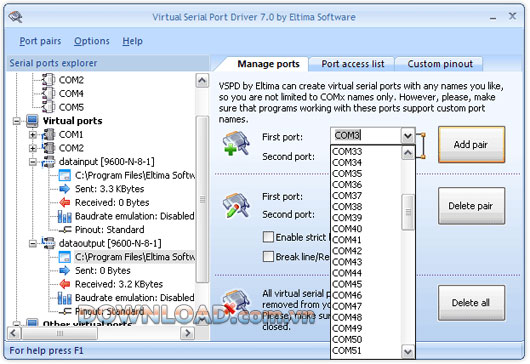Collapse the dataoutput node
This screenshot has height=364, width=530.
pos(33,243)
